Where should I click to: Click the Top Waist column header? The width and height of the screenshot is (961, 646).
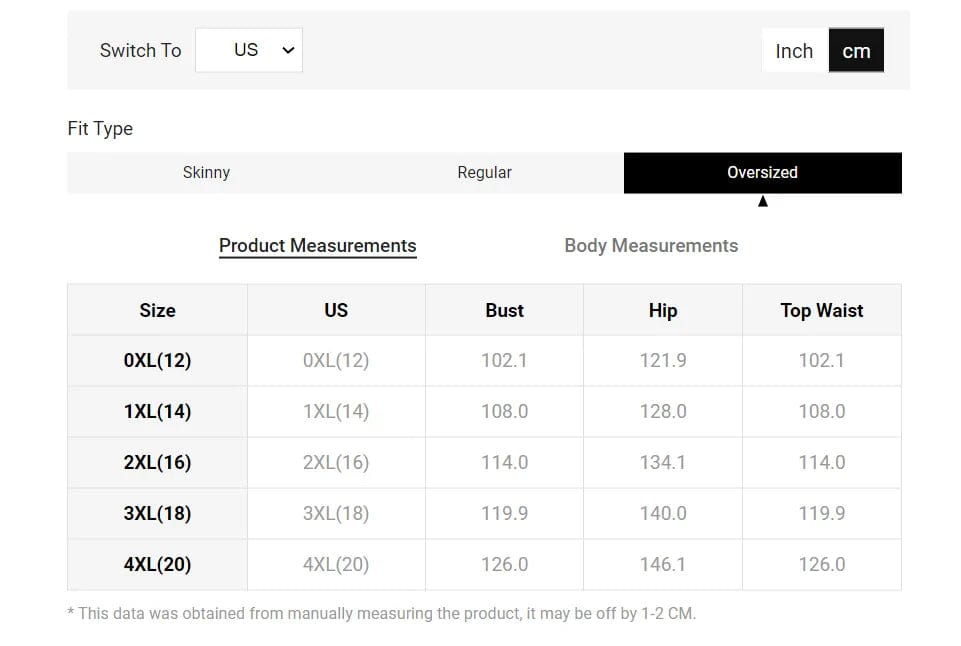pos(821,310)
